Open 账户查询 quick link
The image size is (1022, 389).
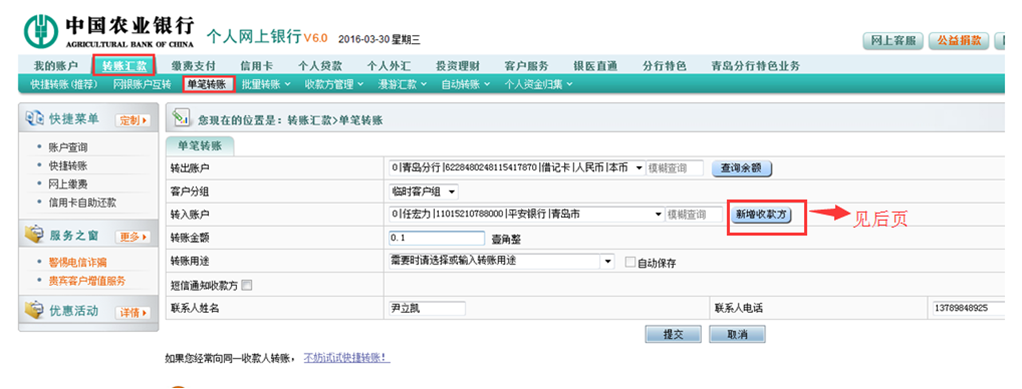click(x=68, y=147)
